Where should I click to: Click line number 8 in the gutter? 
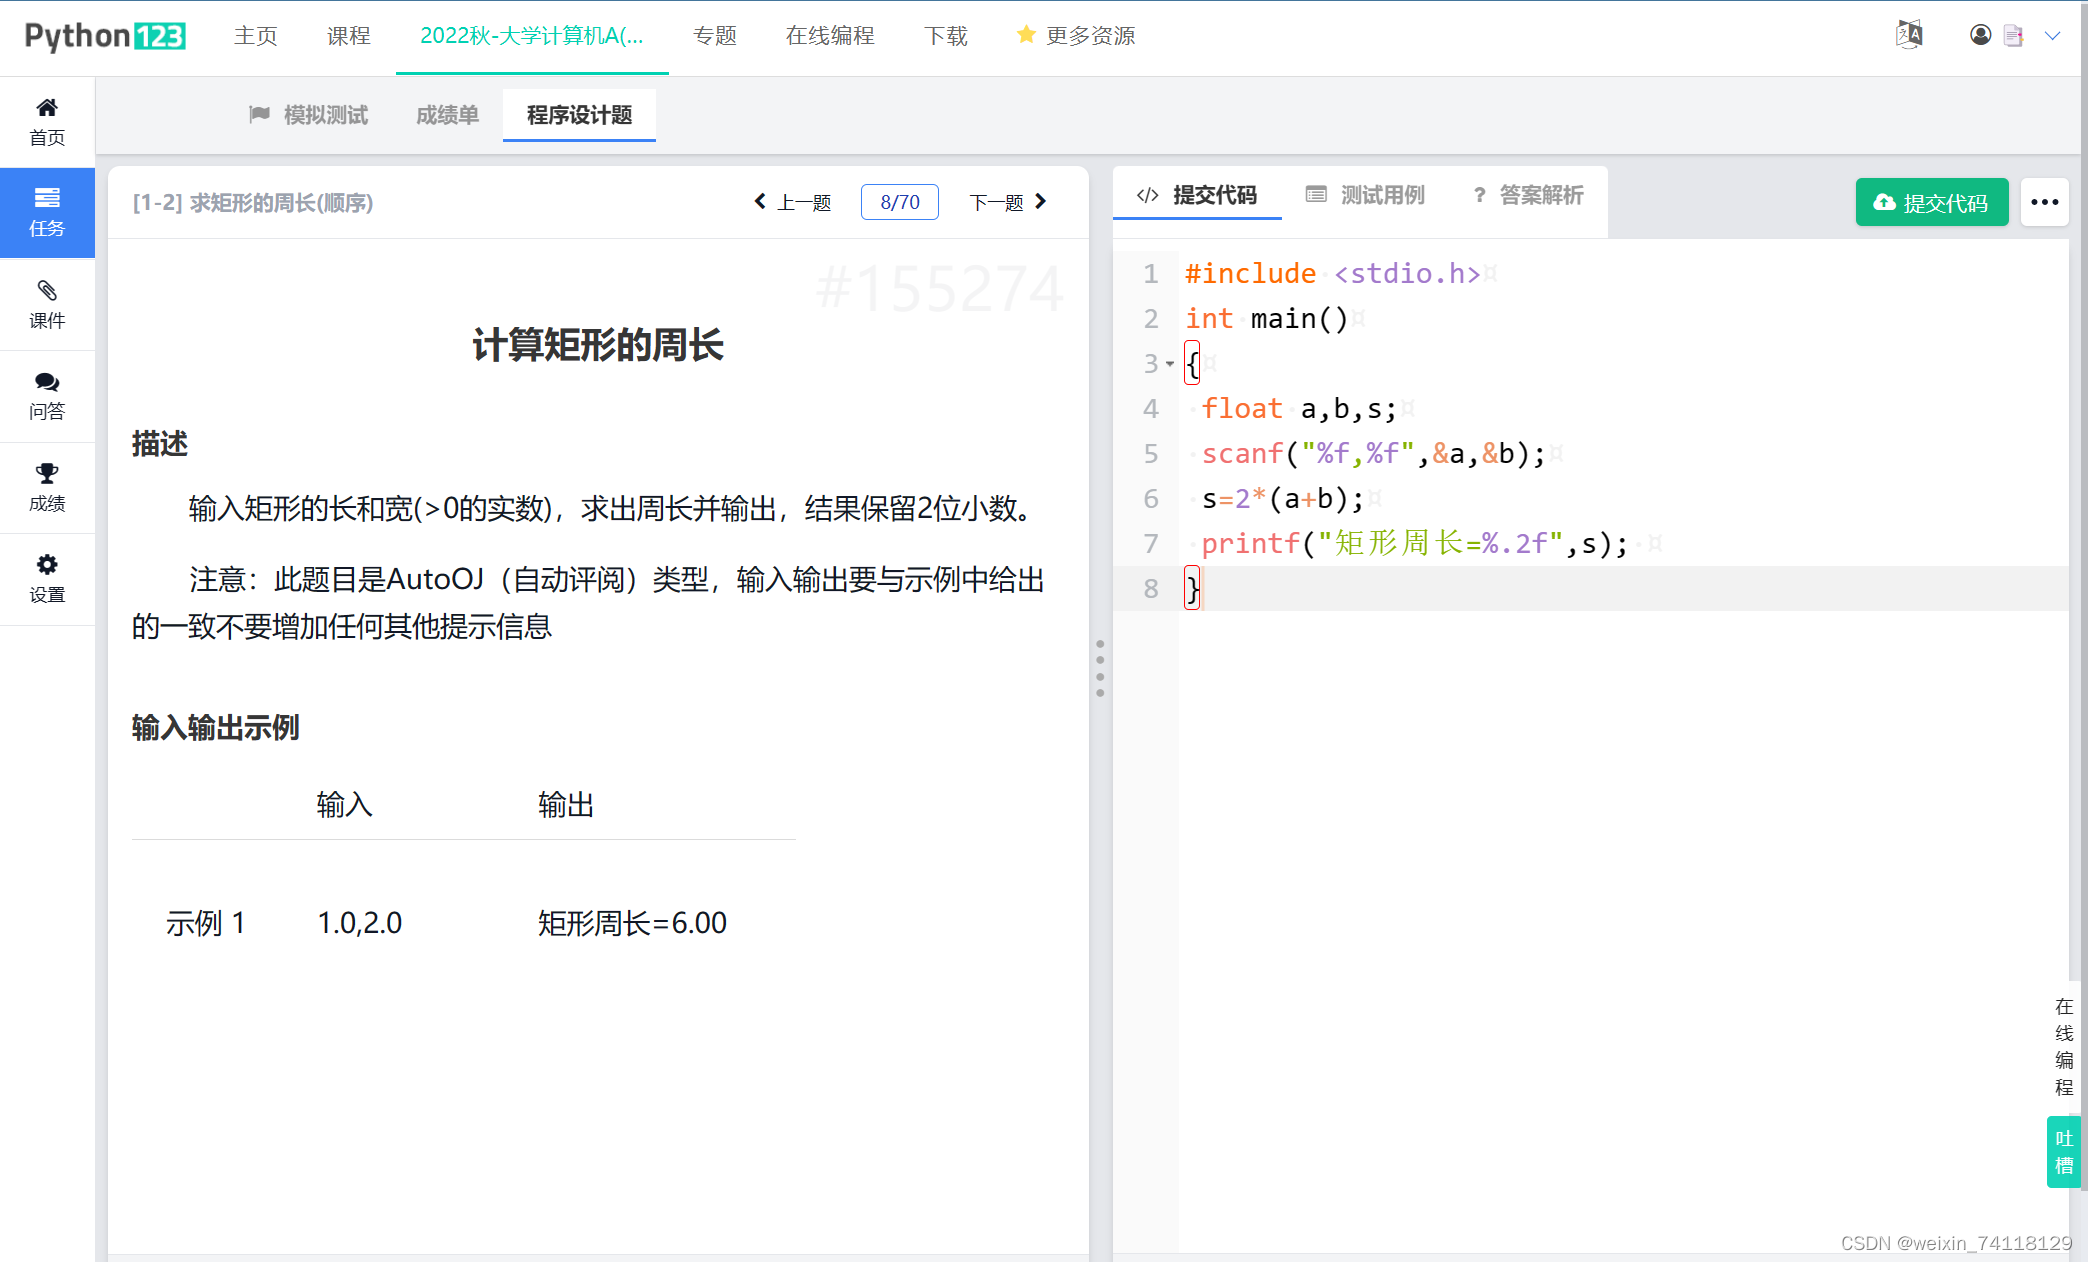click(1151, 589)
